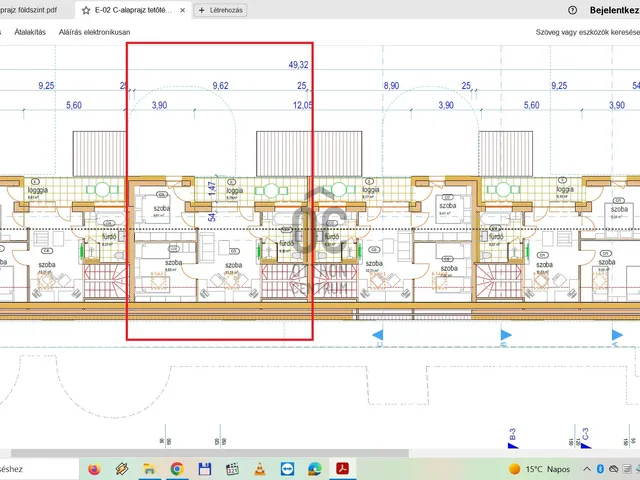Viewport: 640px width, 480px height.
Task: Open the help question mark icon
Action: (572, 10)
